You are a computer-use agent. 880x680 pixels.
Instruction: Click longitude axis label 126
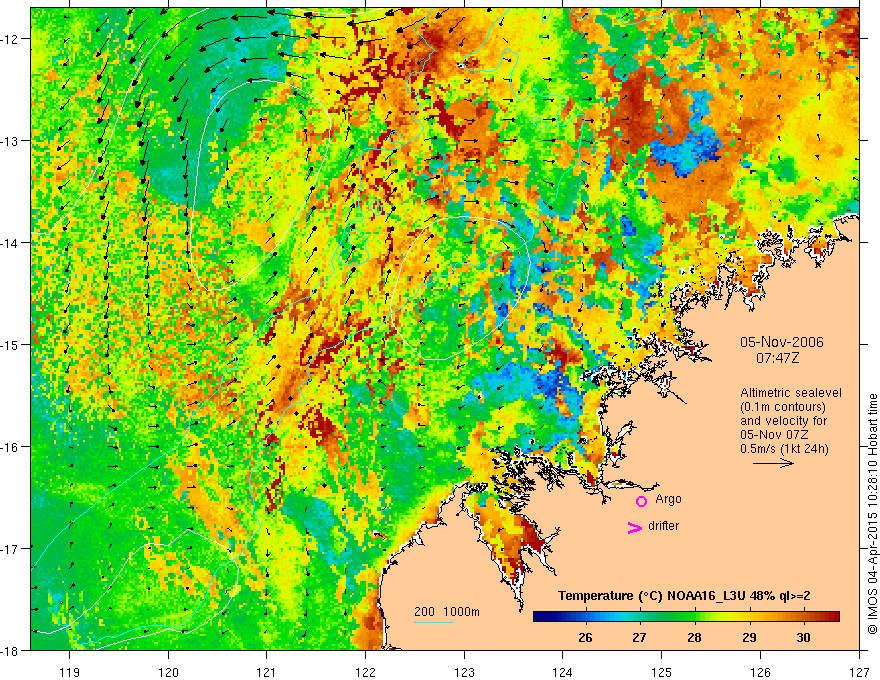click(760, 672)
